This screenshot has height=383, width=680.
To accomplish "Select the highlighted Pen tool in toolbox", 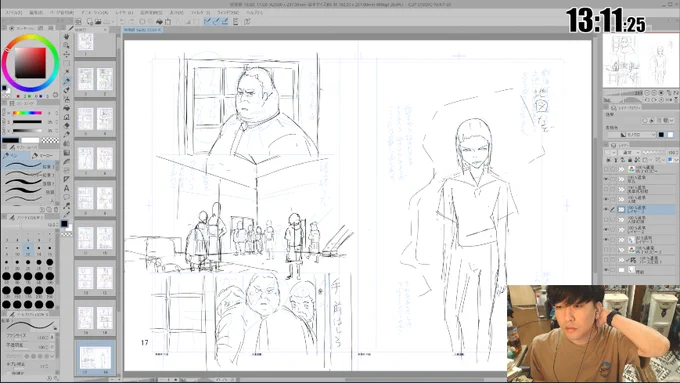I will tap(66, 82).
